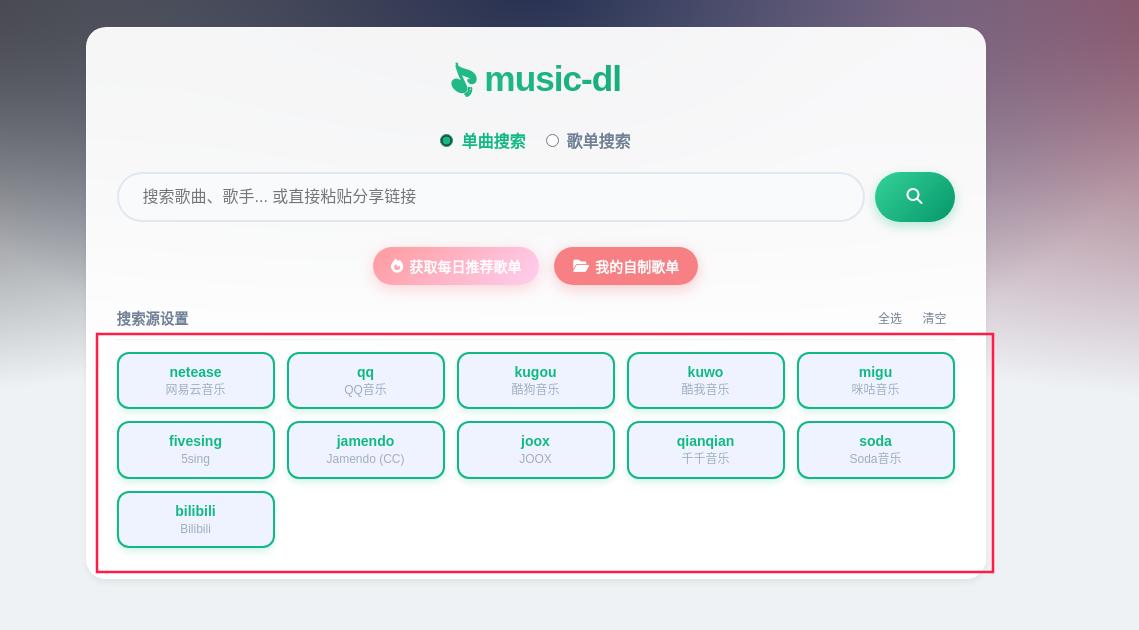
Task: Click the magnifier search button
Action: click(x=915, y=197)
